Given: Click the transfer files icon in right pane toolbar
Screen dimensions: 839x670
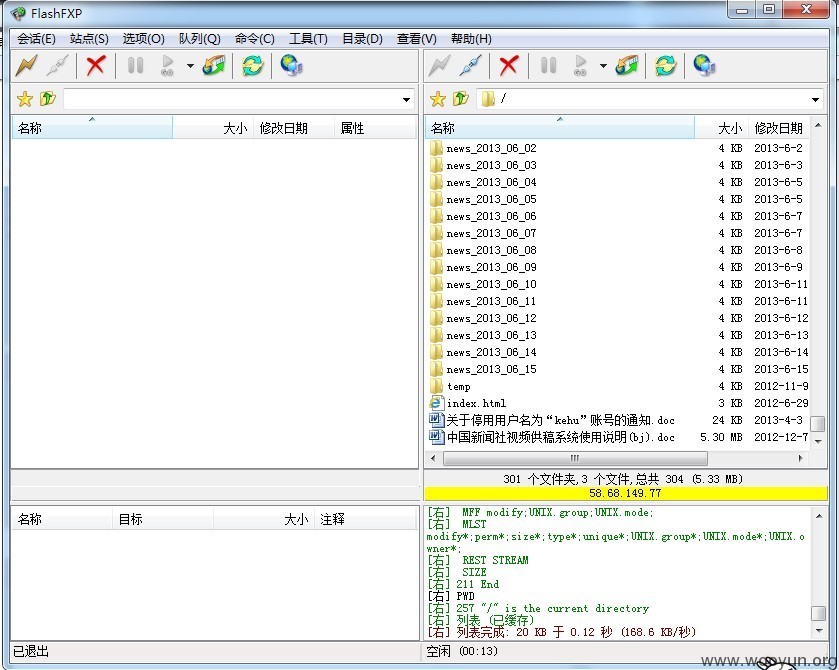Looking at the screenshot, I should [627, 66].
